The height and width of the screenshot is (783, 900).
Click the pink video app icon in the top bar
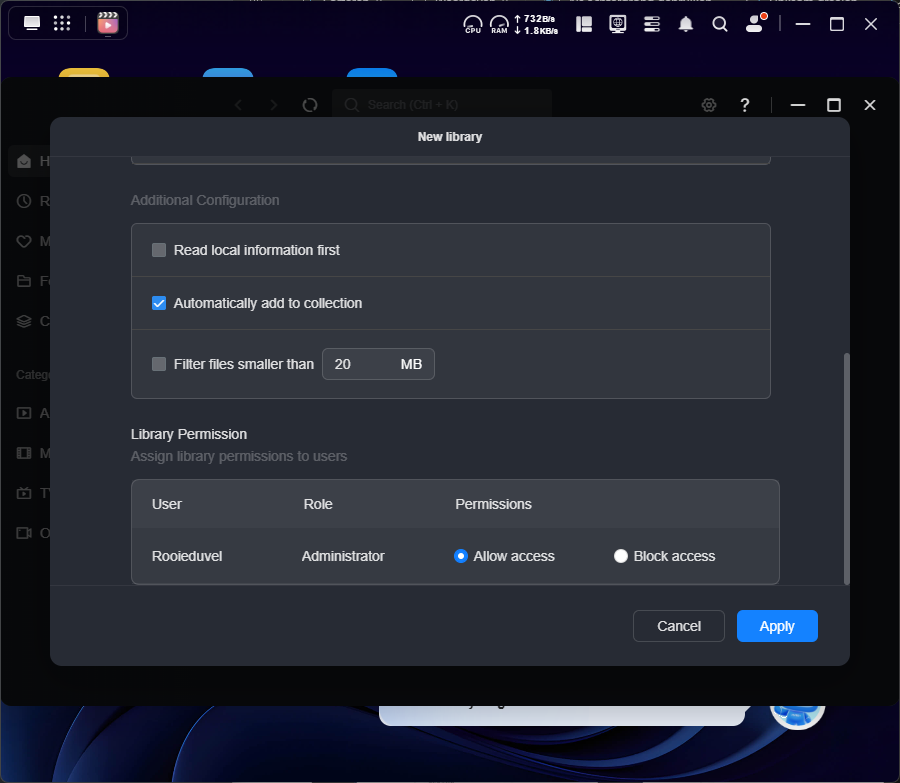click(x=108, y=23)
